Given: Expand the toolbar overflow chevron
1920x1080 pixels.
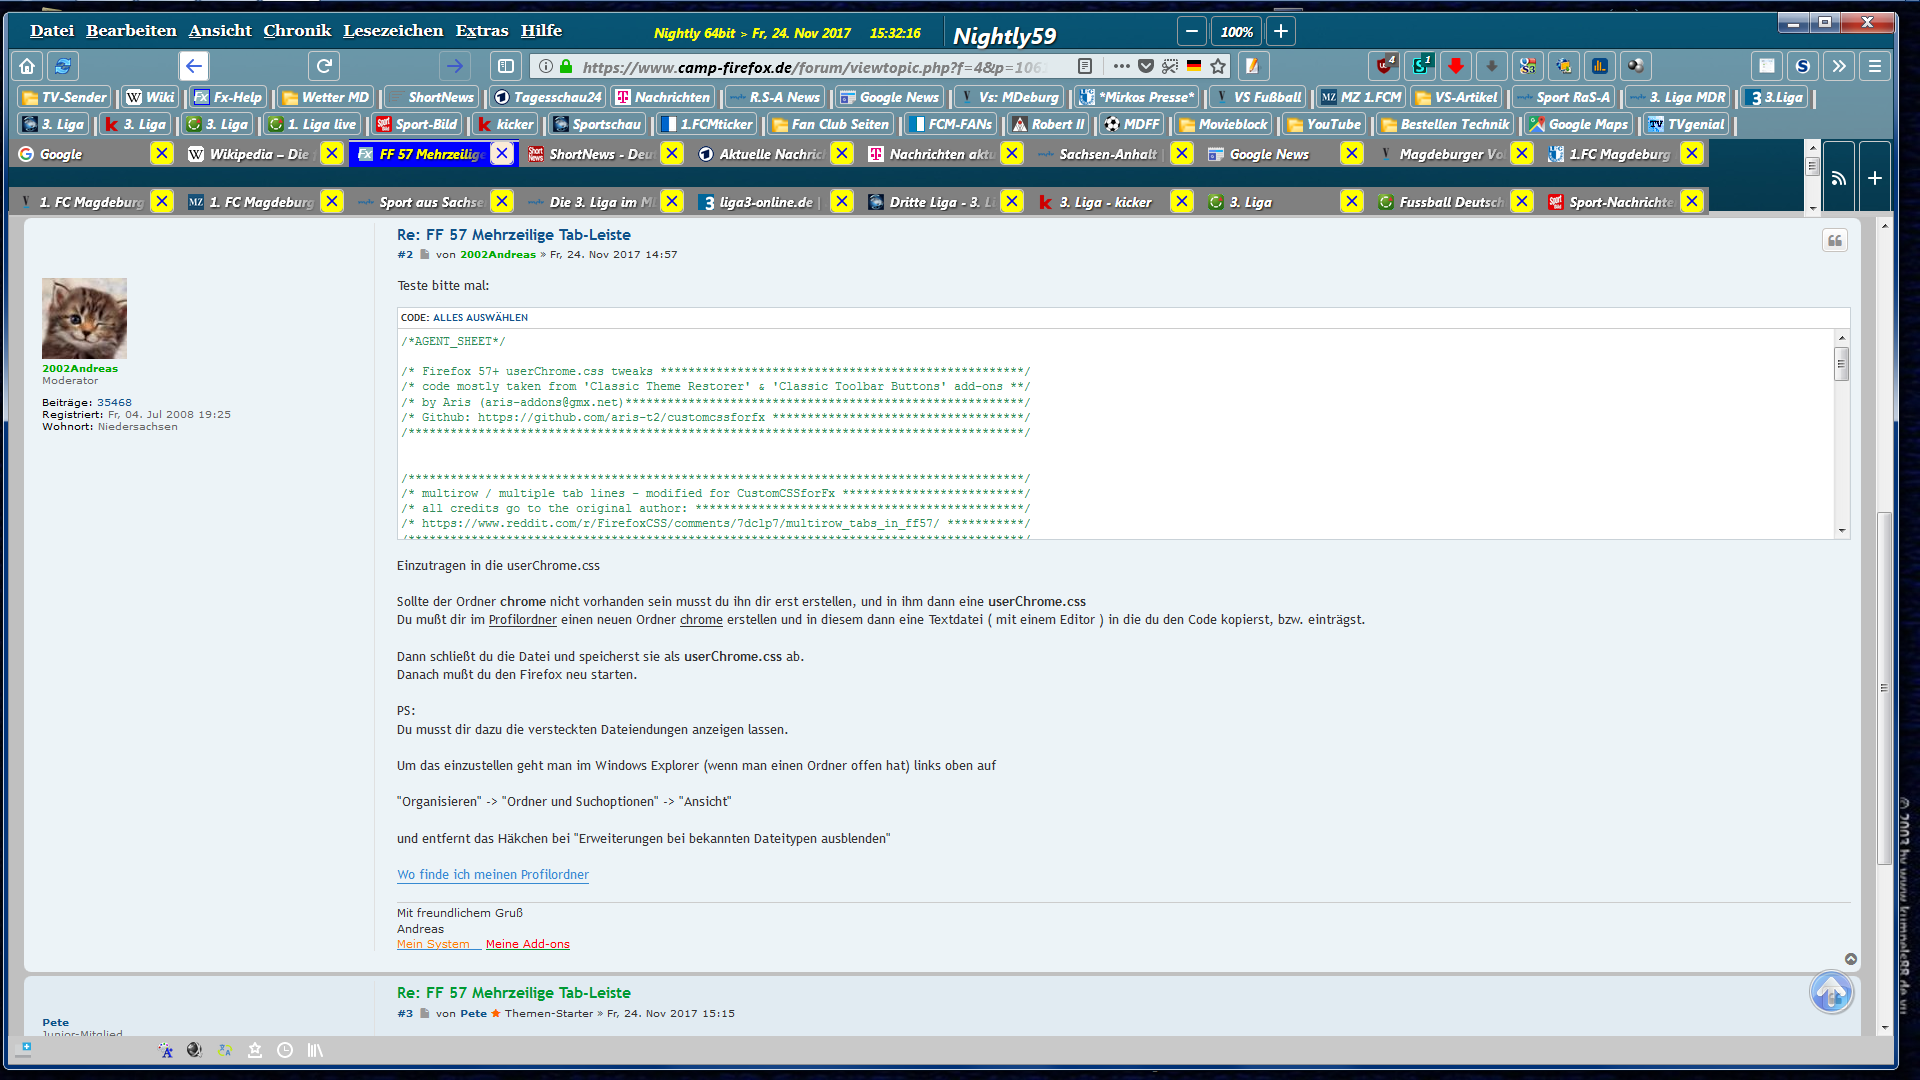Looking at the screenshot, I should pos(1839,66).
